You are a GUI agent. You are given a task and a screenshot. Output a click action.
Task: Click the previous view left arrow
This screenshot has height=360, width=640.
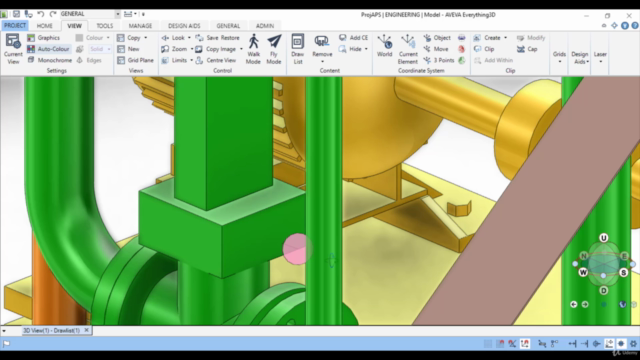[573, 304]
